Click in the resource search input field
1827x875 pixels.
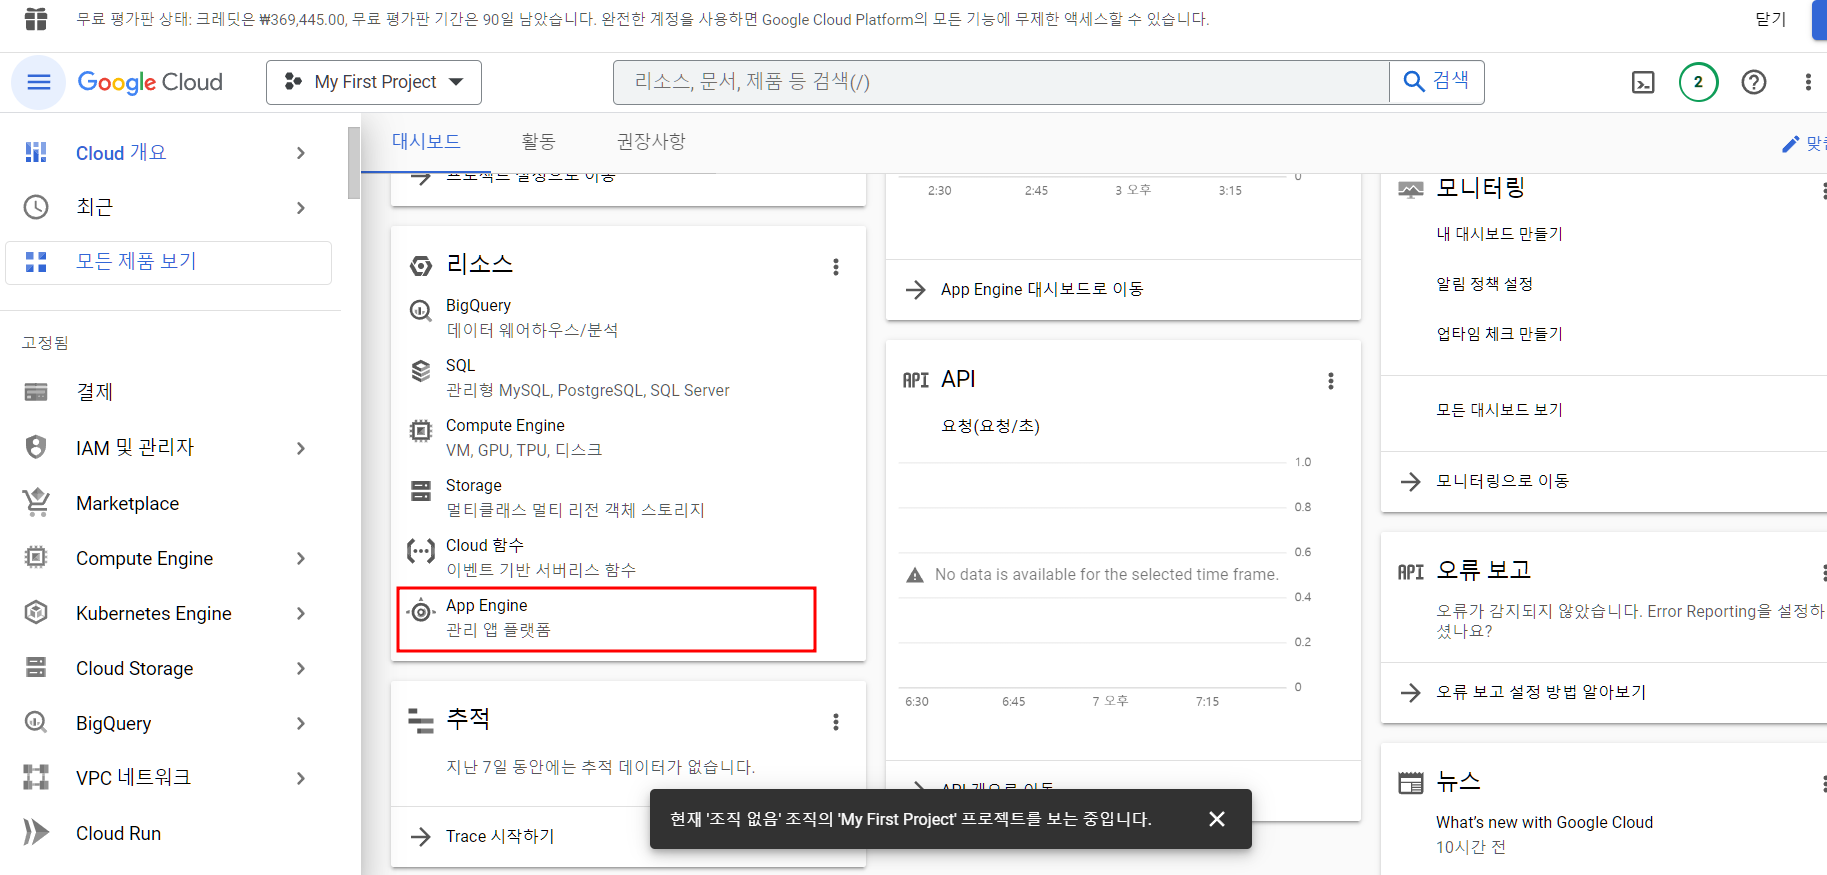[x=1001, y=82]
